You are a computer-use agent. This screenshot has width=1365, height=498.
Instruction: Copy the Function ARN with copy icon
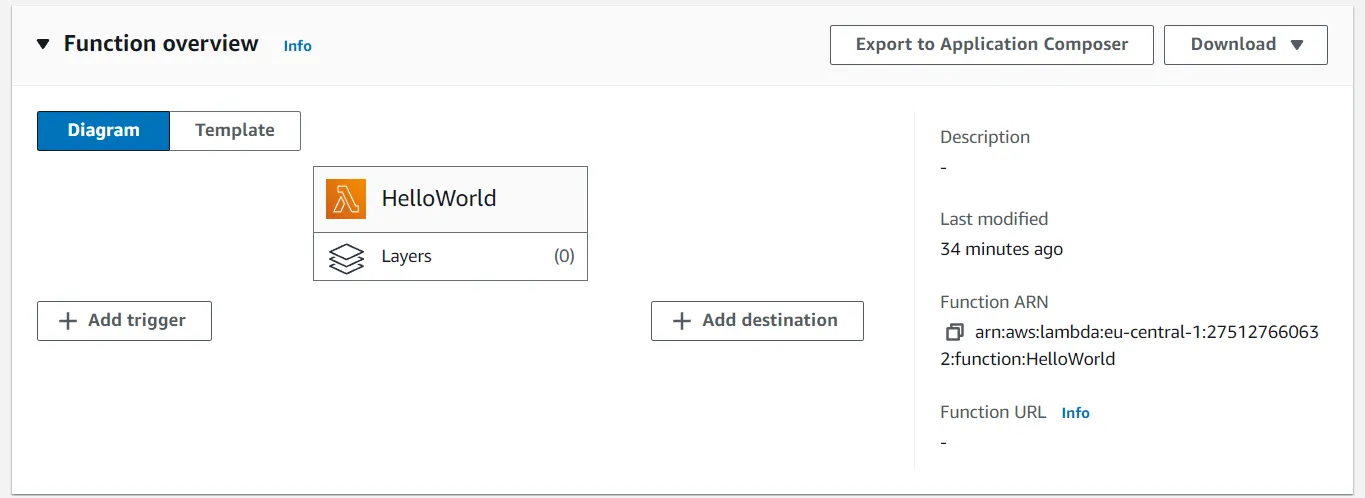click(954, 333)
